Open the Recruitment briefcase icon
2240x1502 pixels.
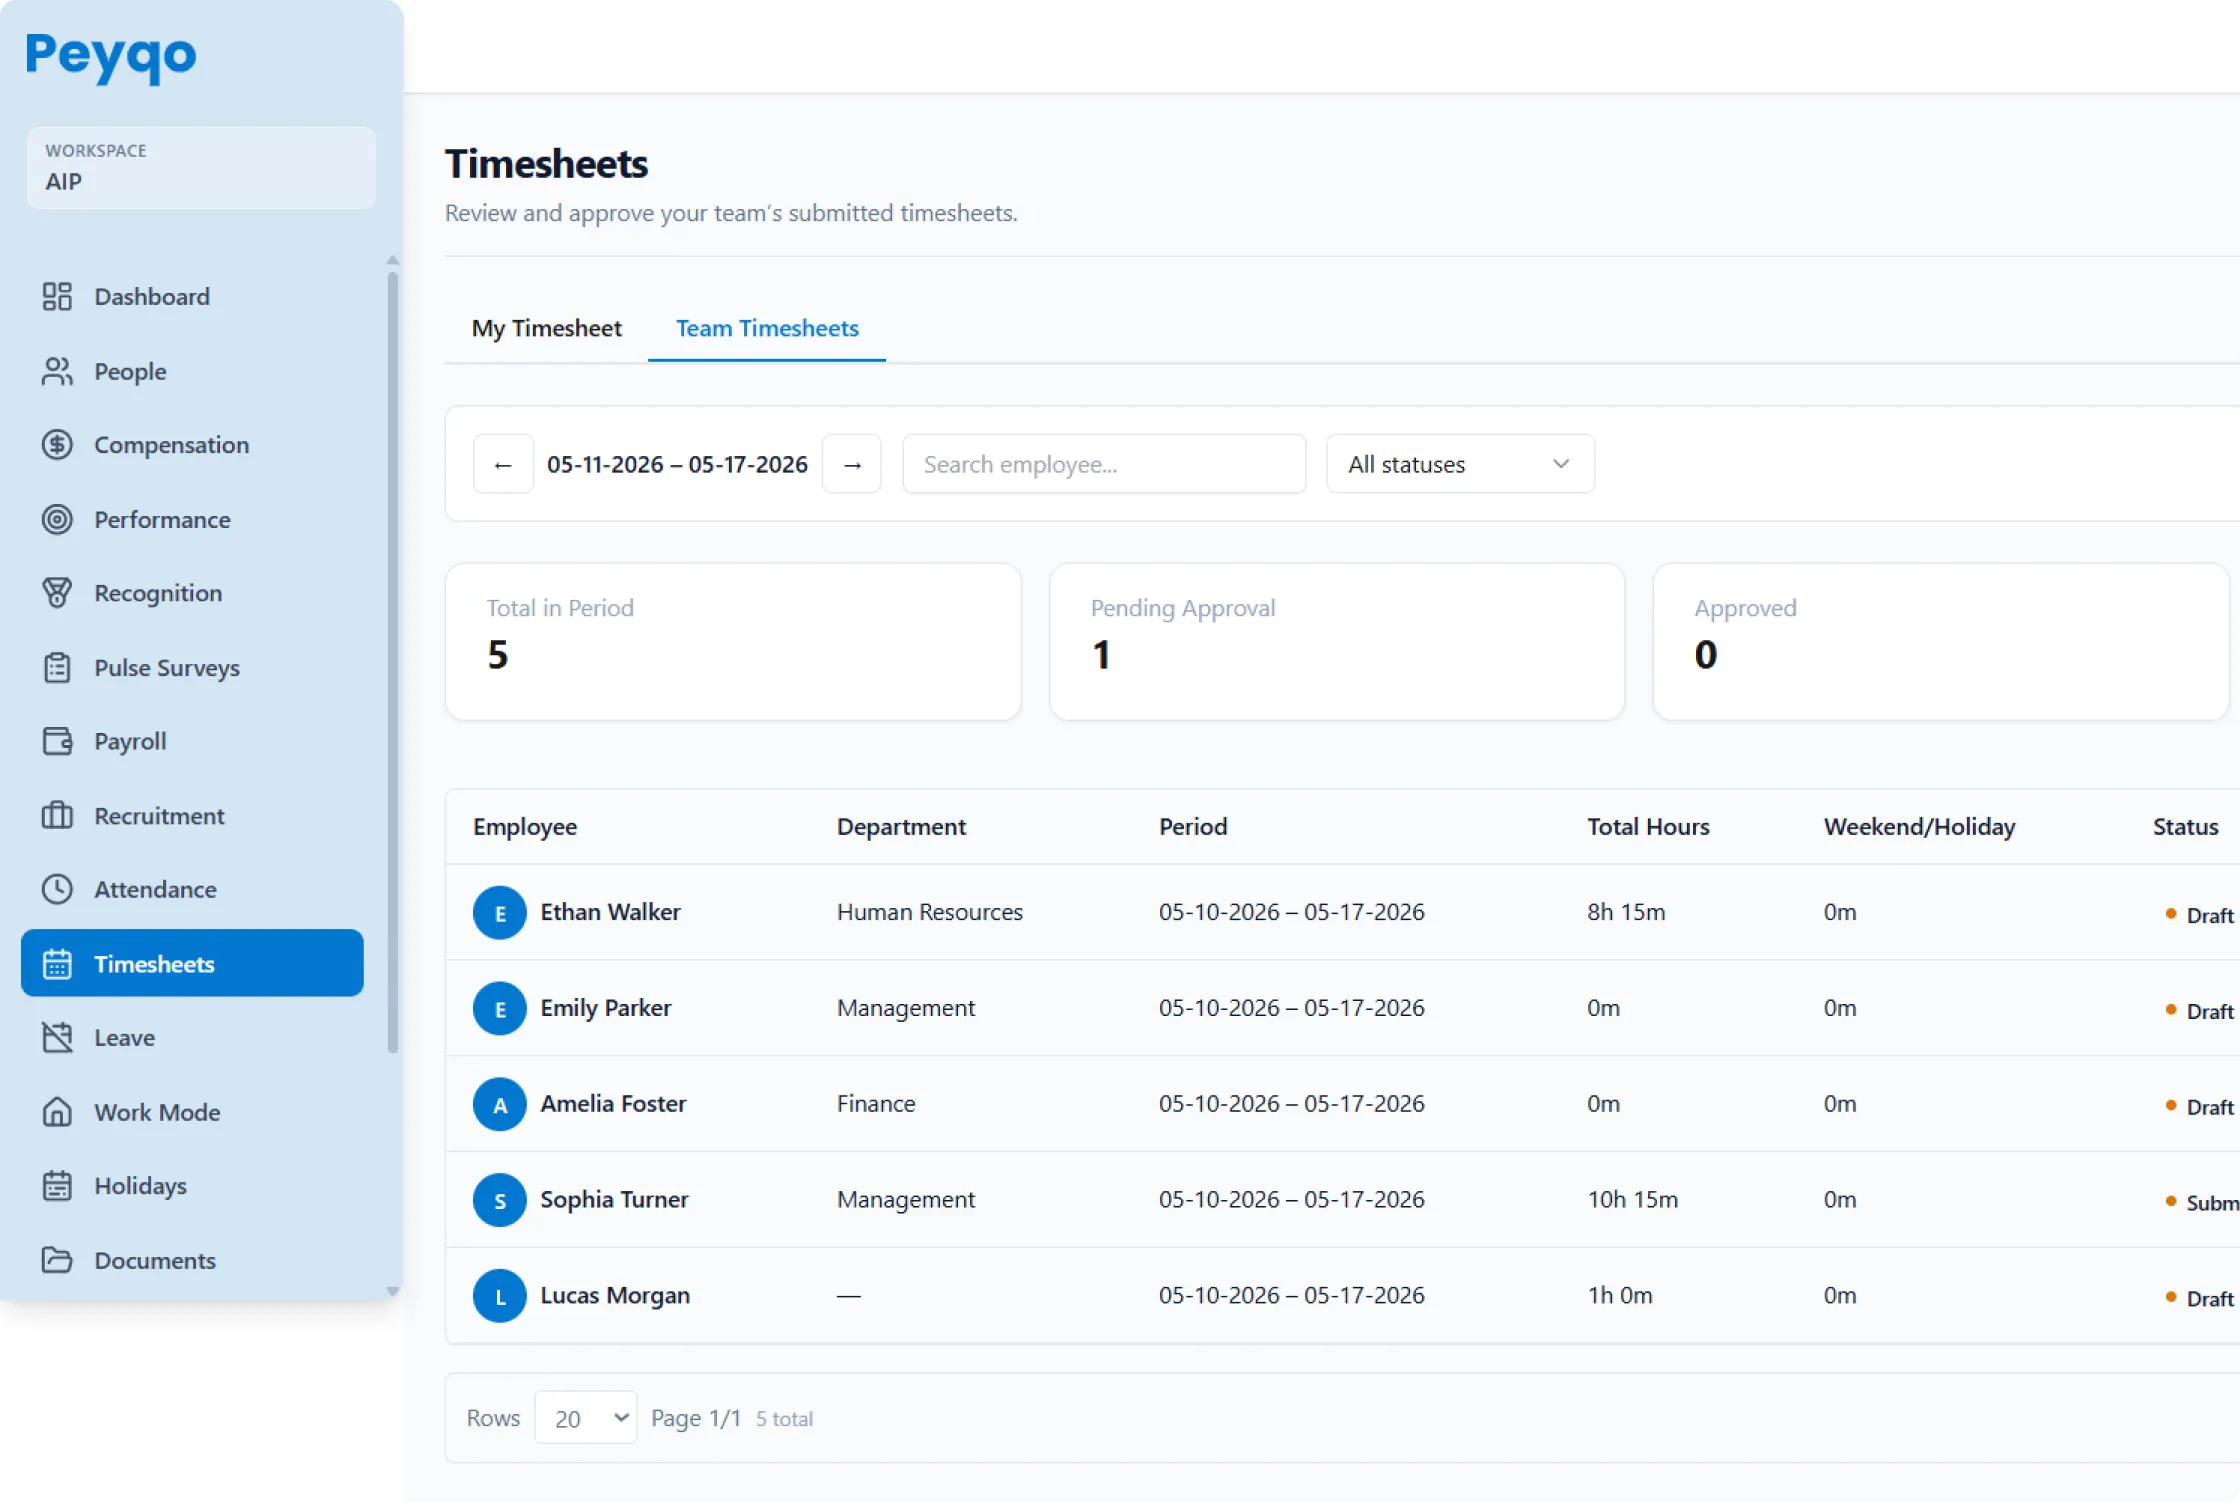coord(57,815)
